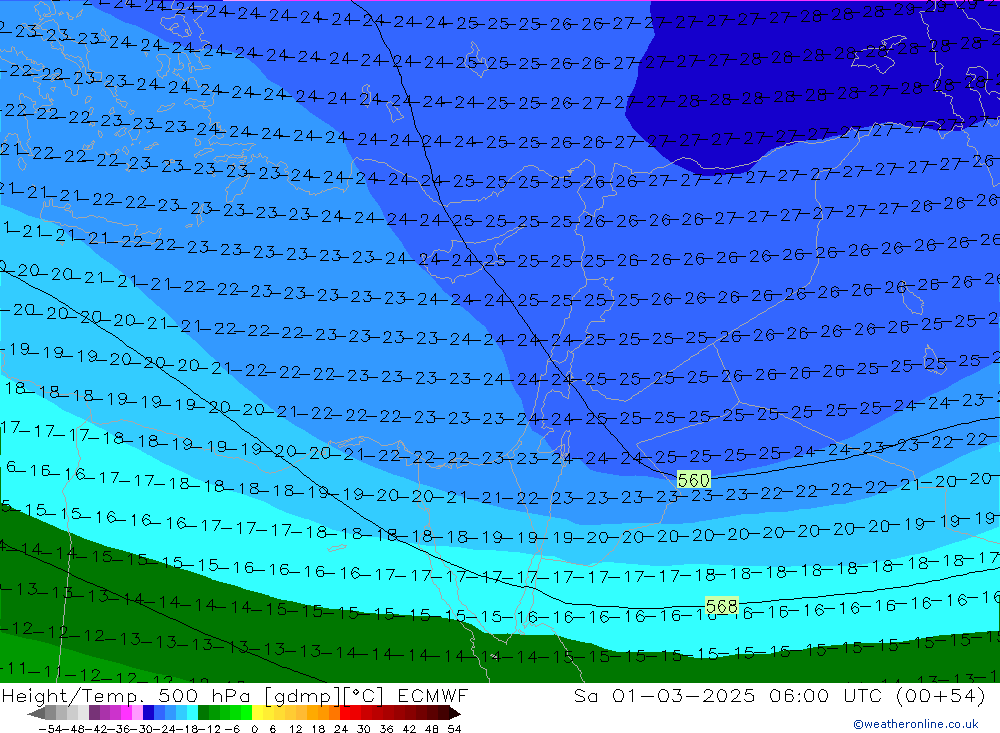Viewport: 1000px width, 733px height.
Task: Click the 54 value at the legend's right end
Action: [x=454, y=729]
